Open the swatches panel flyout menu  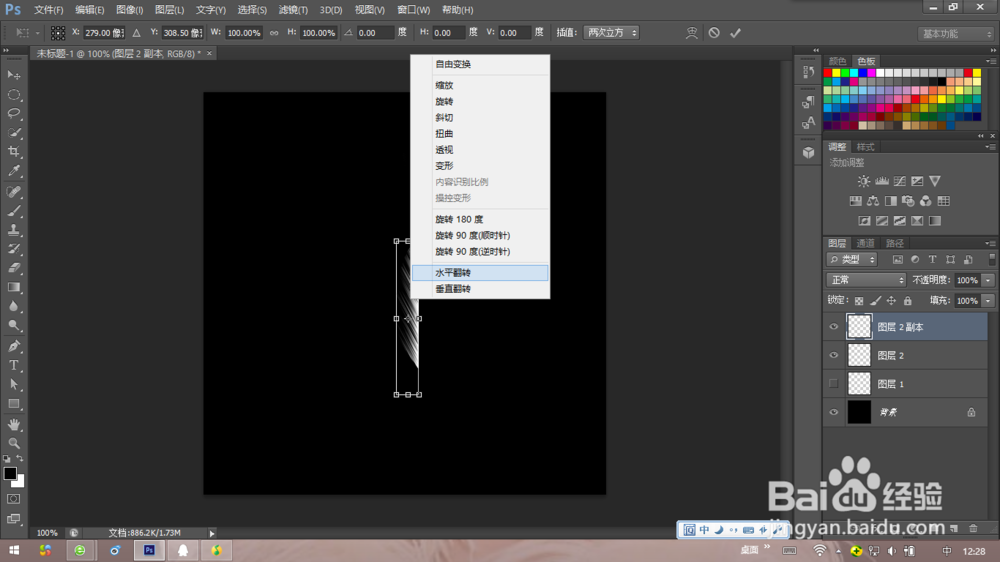990,61
